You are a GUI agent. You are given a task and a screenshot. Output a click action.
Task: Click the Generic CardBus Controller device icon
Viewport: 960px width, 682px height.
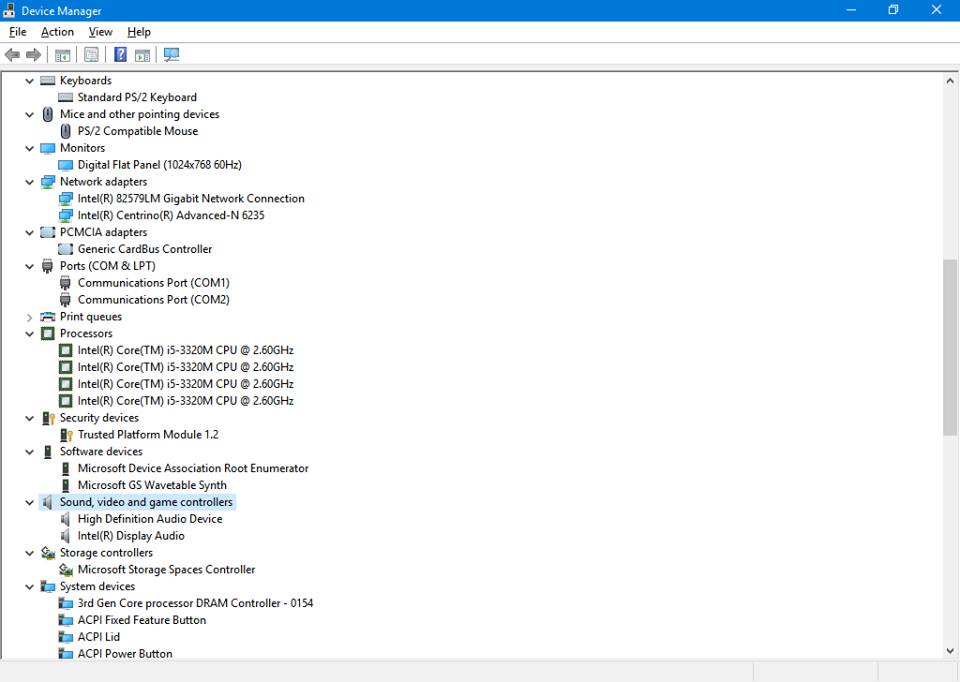66,249
